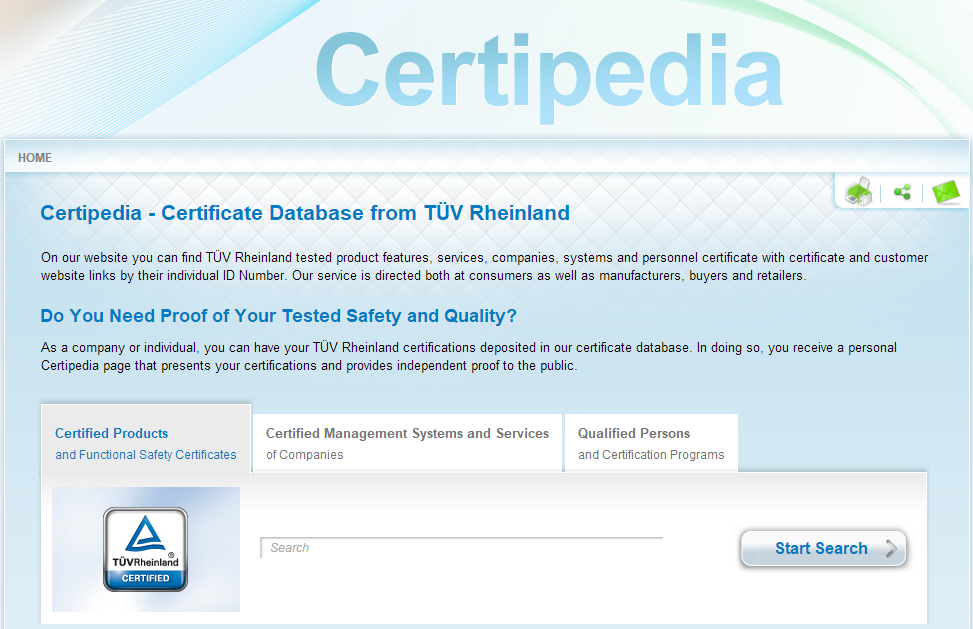Click 'Do You Need Proof of Your Tested Safety' heading

click(x=278, y=316)
